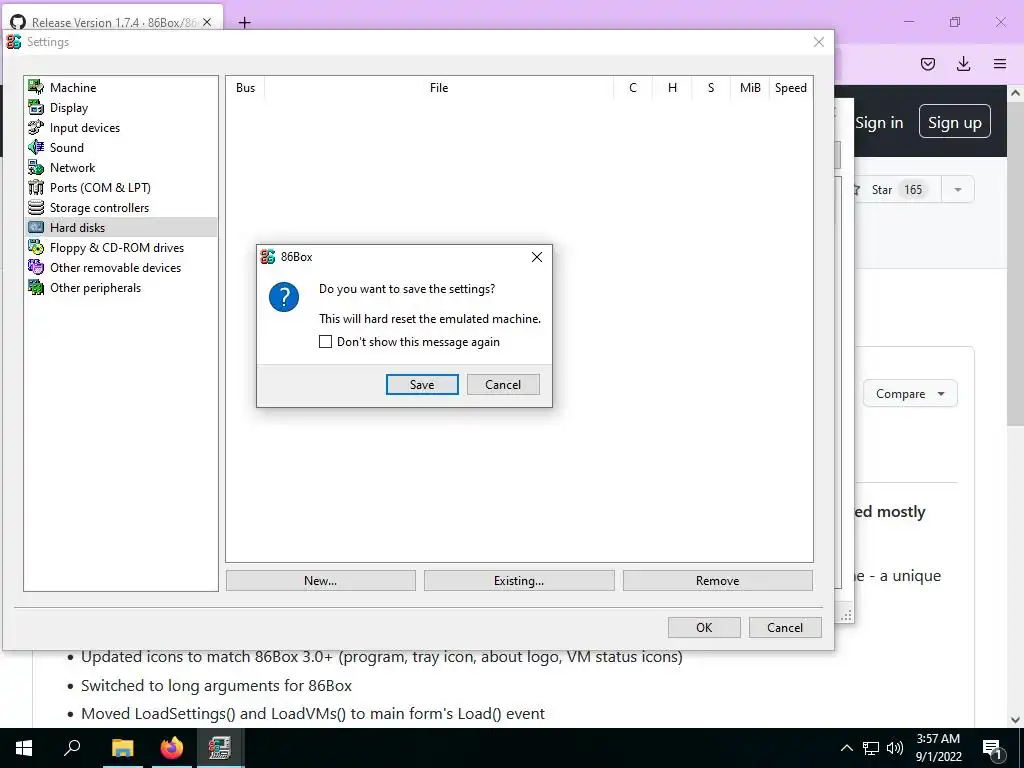Screen dimensions: 1024x768
Task: Expand the Star dropdown arrow on GitHub
Action: pos(958,190)
